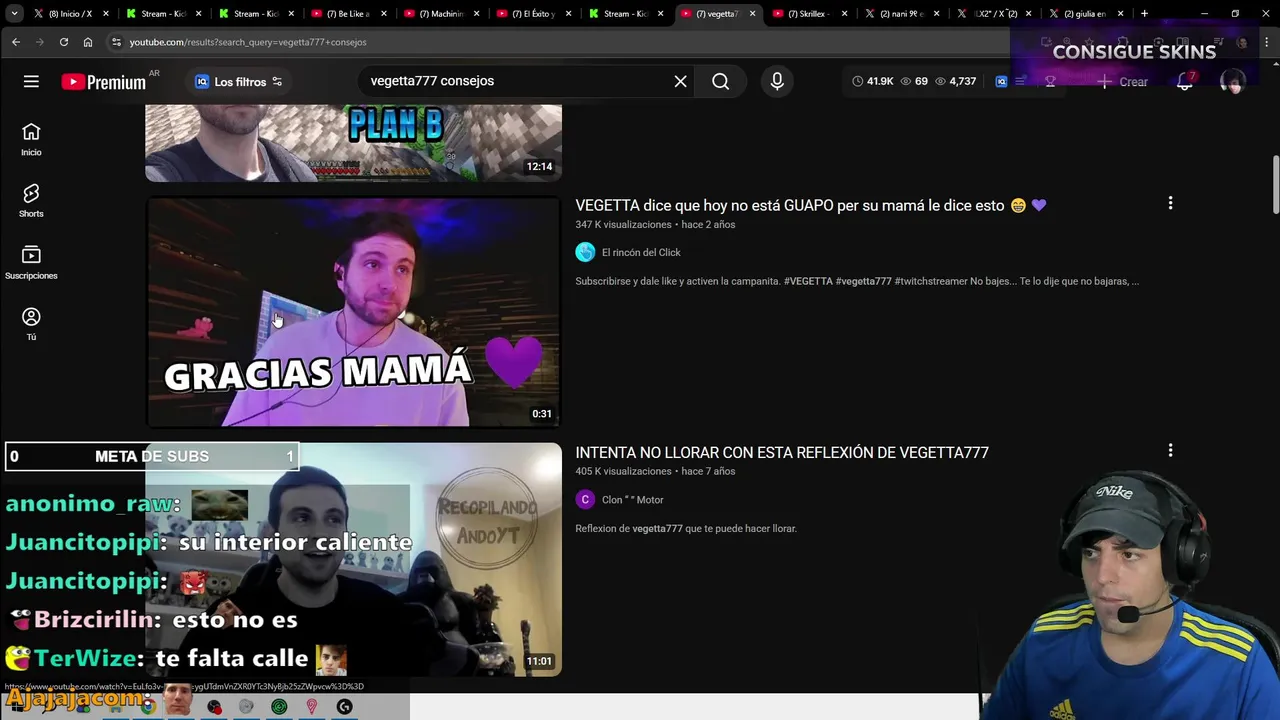Open a new browser tab
1280x720 pixels.
(1144, 14)
